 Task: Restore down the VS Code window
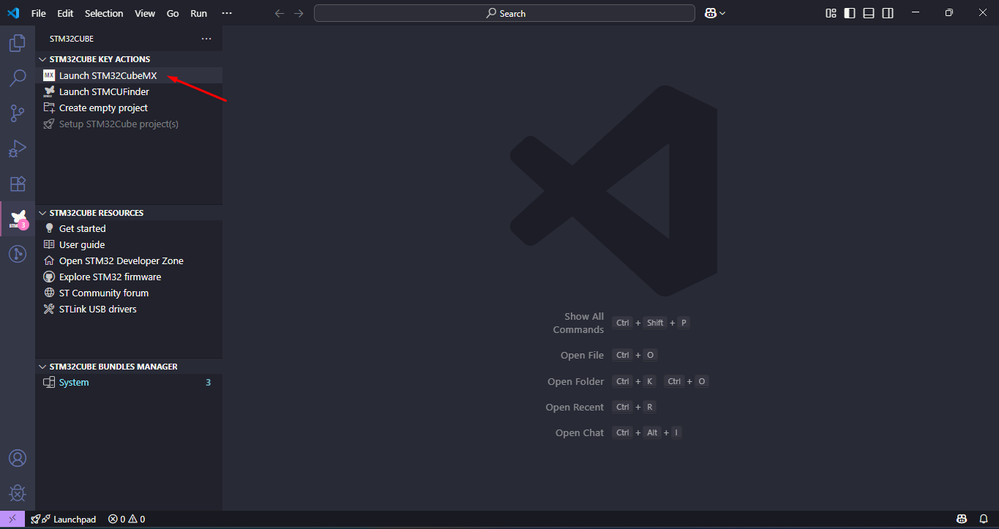coord(949,13)
